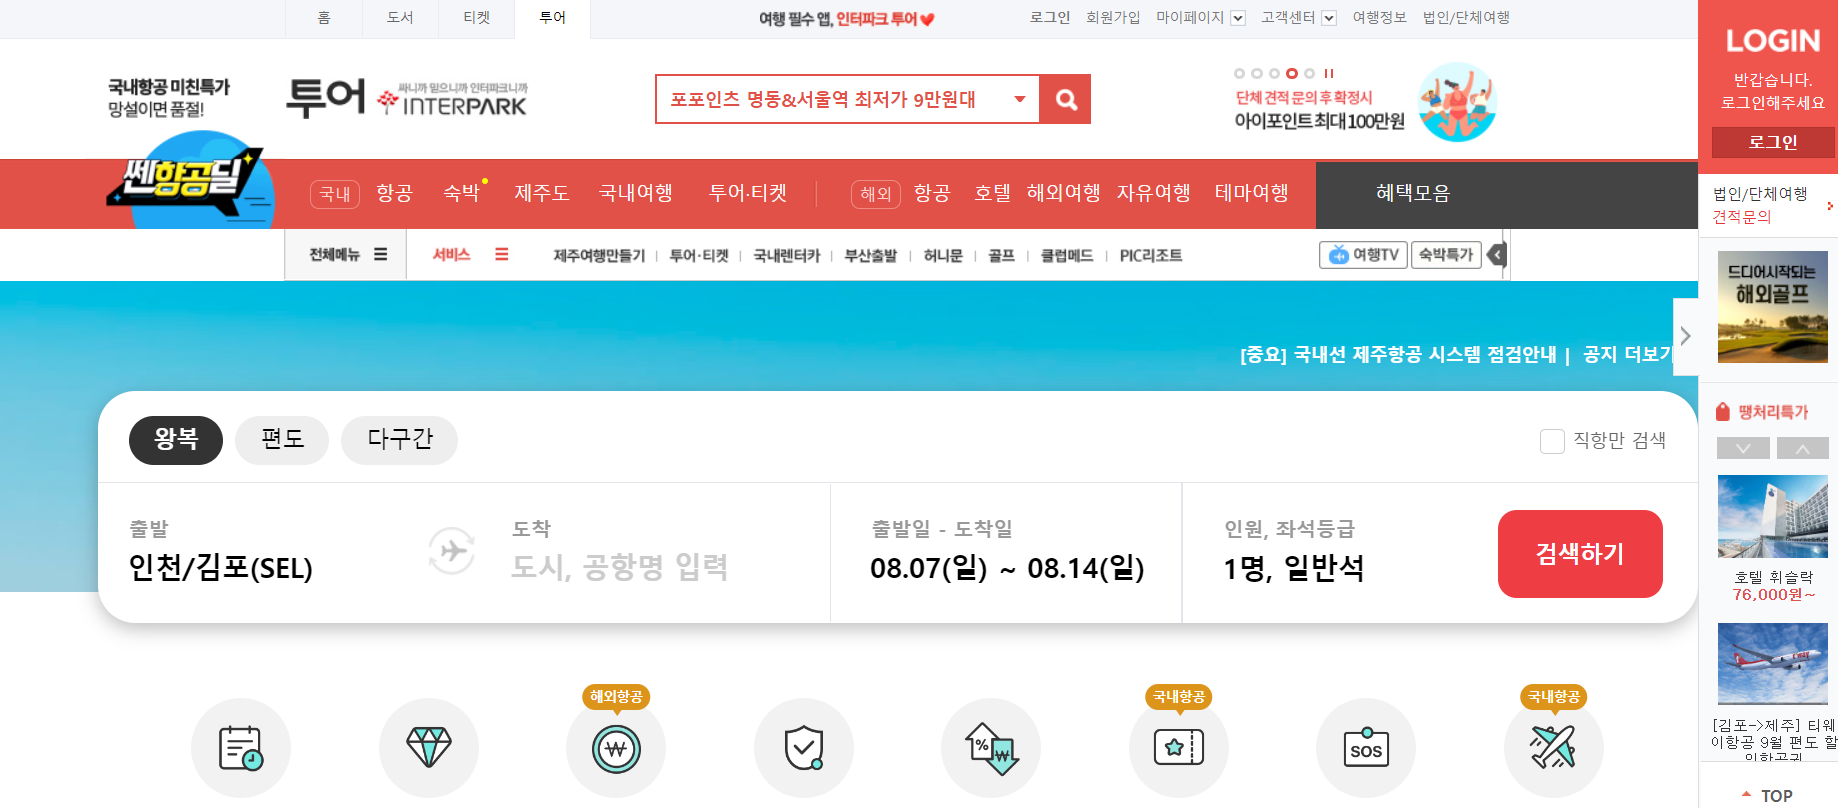
Task: Expand the 마이페이지 dropdown
Action: pyautogui.click(x=1238, y=18)
